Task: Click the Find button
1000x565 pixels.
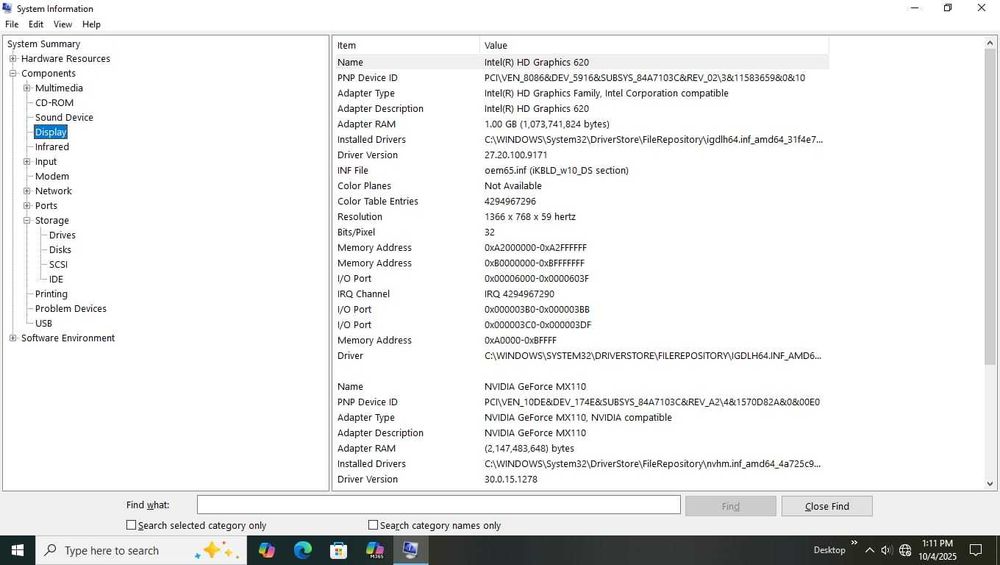Action: 730,506
